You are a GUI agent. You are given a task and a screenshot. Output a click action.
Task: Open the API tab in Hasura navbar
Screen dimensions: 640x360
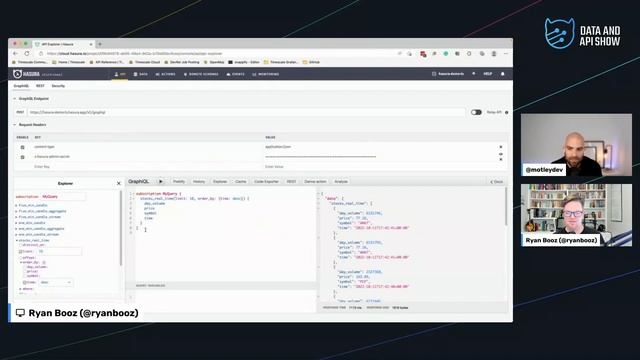pos(120,74)
